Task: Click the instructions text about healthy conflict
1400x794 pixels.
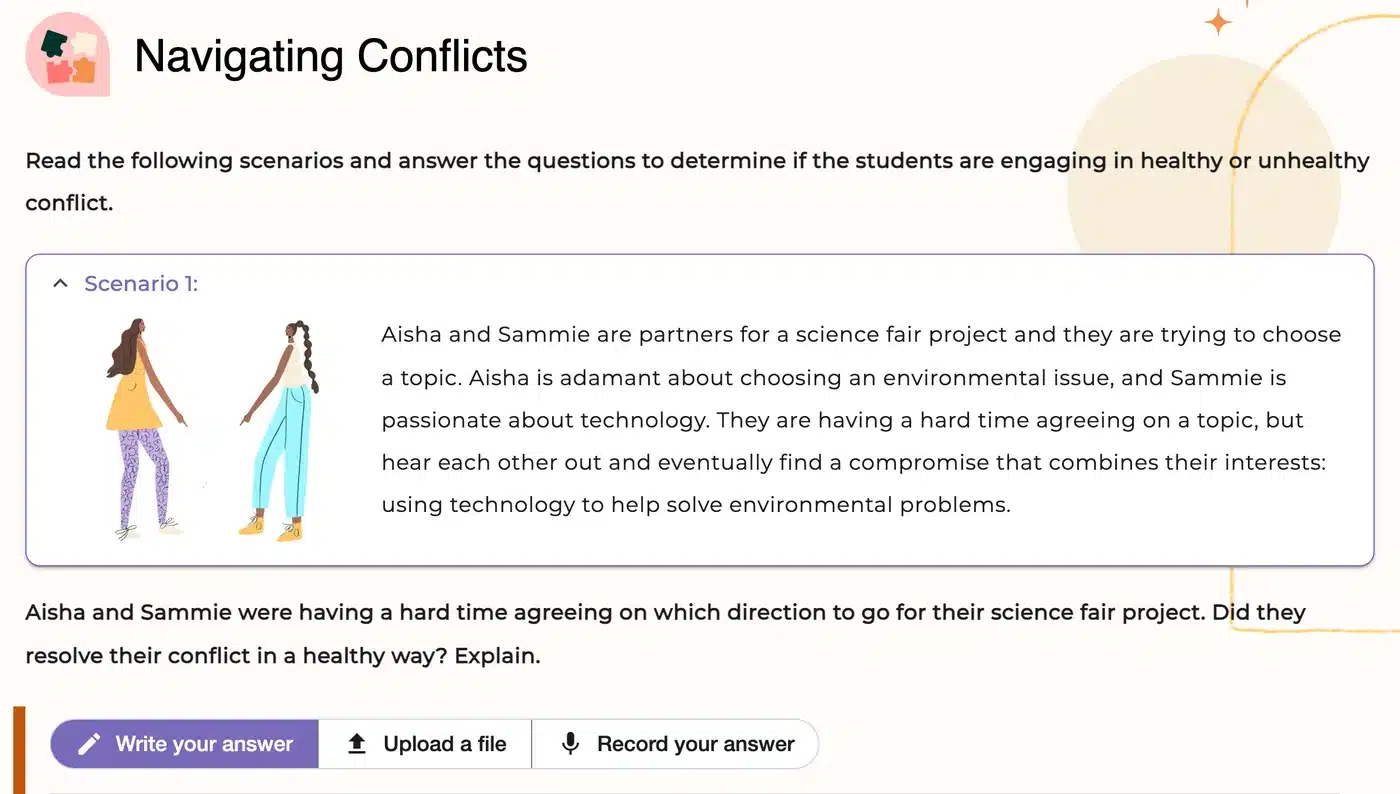Action: click(697, 181)
